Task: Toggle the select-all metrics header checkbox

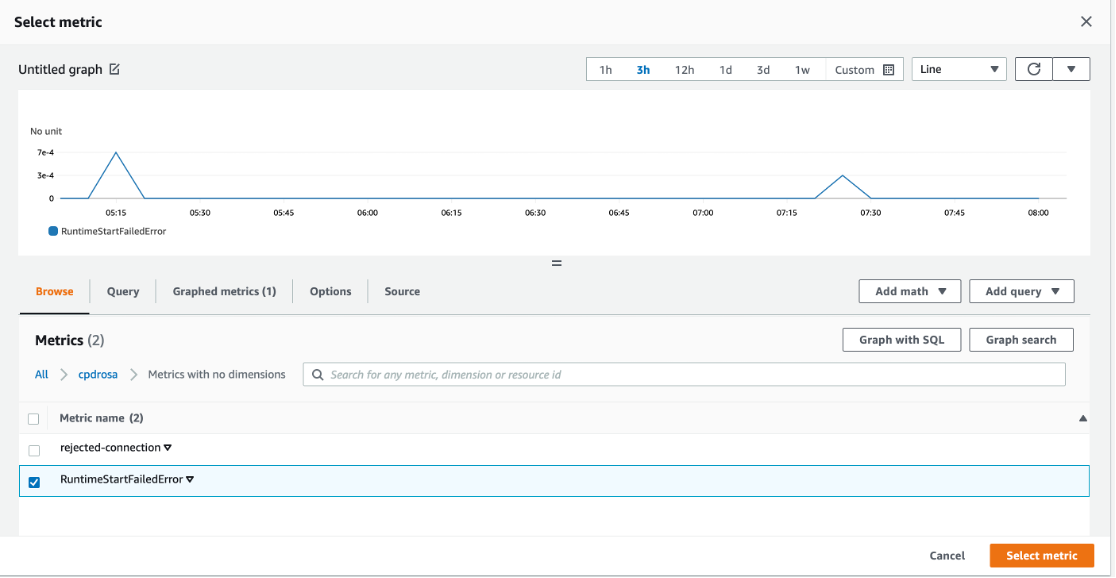Action: tap(33, 418)
